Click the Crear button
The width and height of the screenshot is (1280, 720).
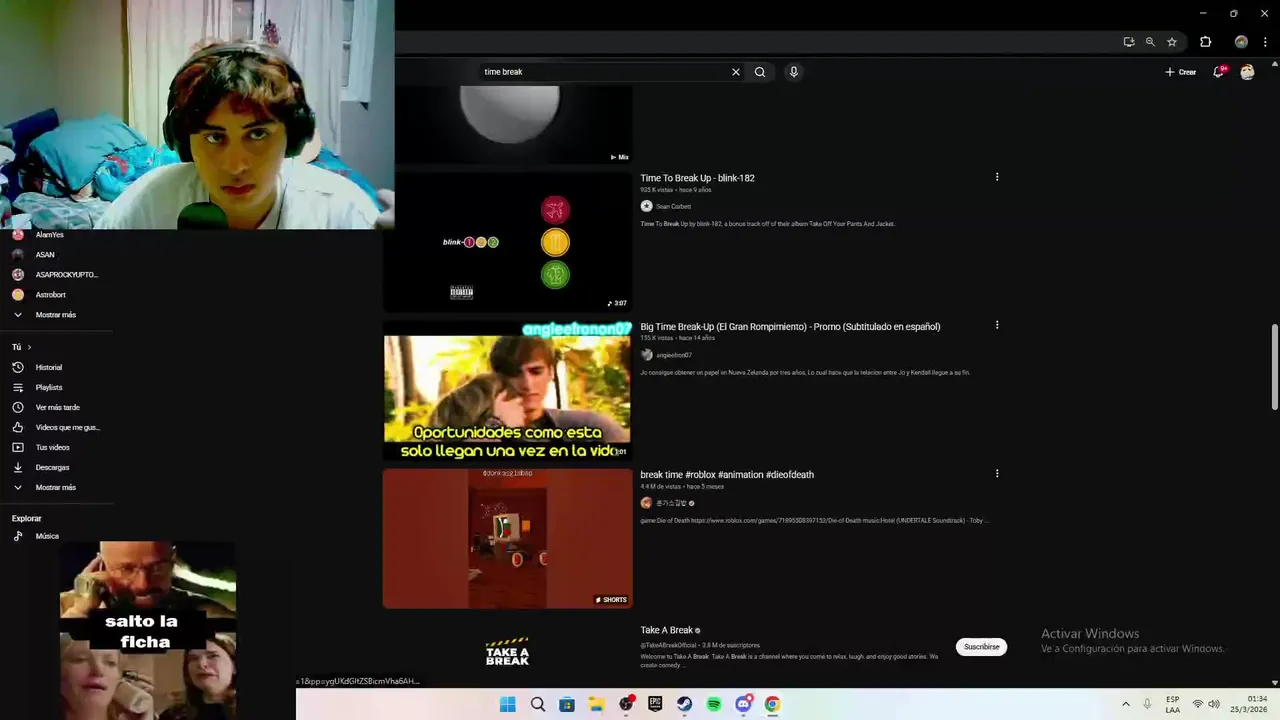[1181, 72]
